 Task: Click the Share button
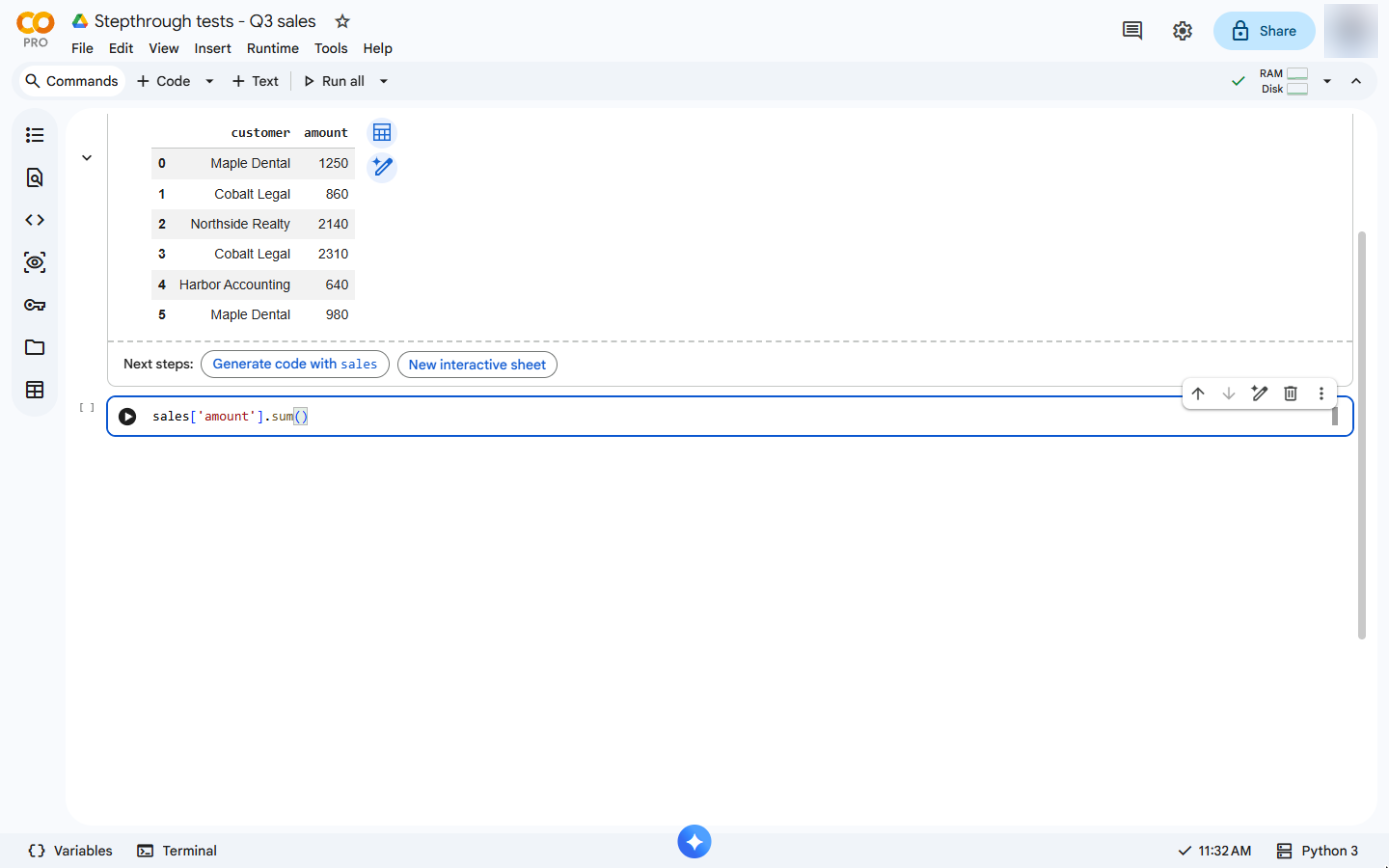click(1264, 31)
